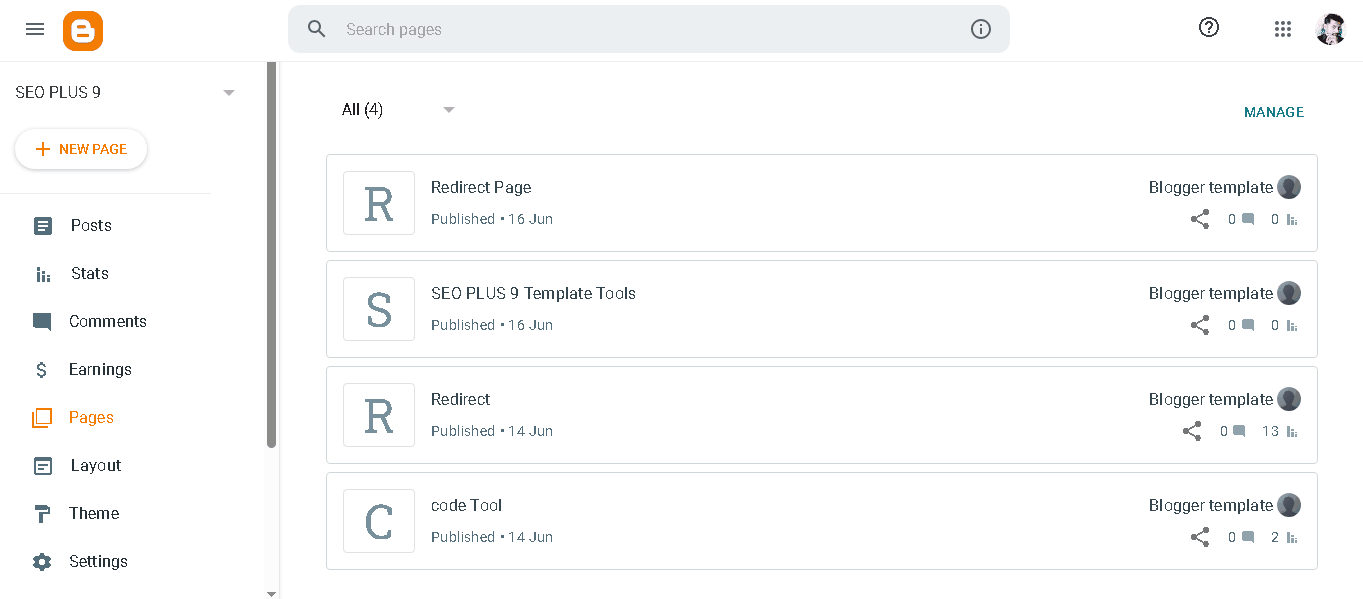View comments icon for code Tool page

coord(1248,537)
